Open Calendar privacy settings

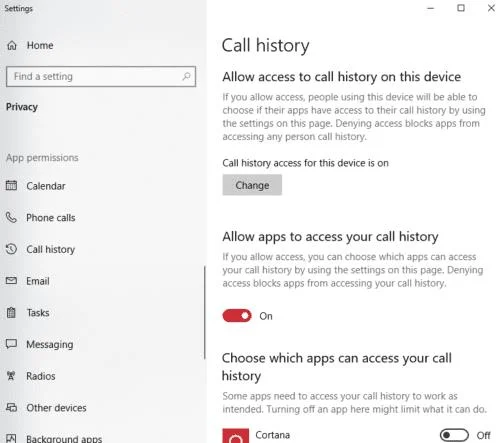[46, 186]
